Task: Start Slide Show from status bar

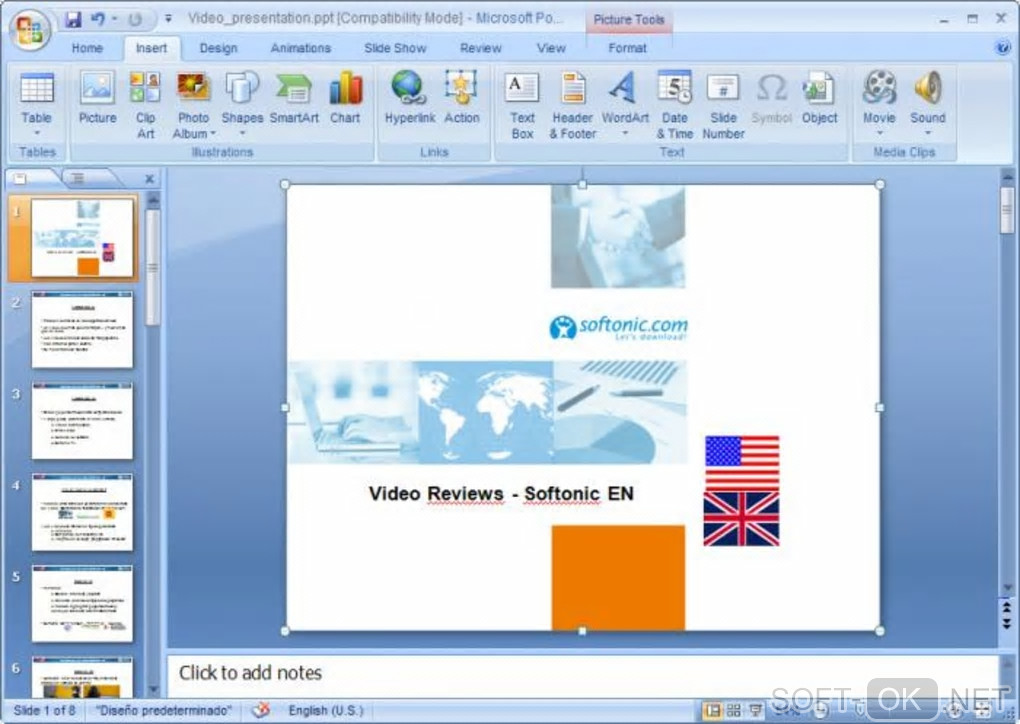Action: pos(755,710)
